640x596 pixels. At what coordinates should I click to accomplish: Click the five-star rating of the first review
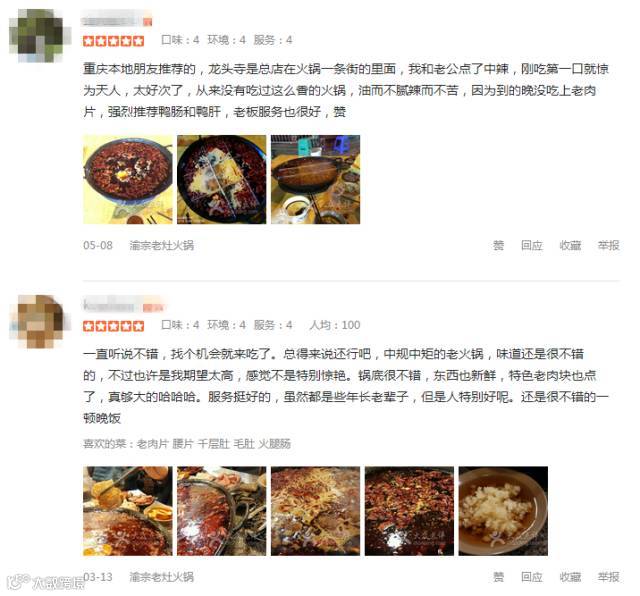coord(113,41)
